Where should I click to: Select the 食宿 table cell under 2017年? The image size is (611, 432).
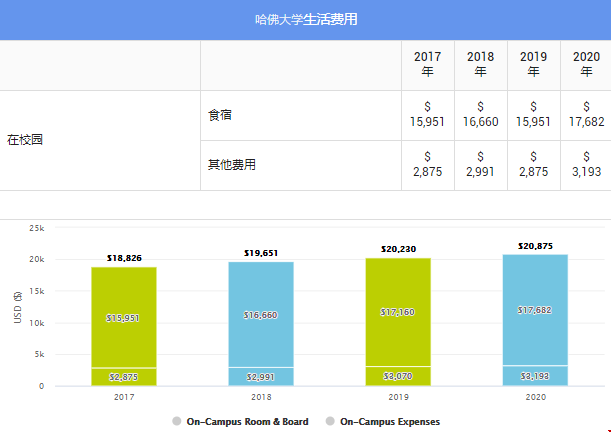coord(428,115)
